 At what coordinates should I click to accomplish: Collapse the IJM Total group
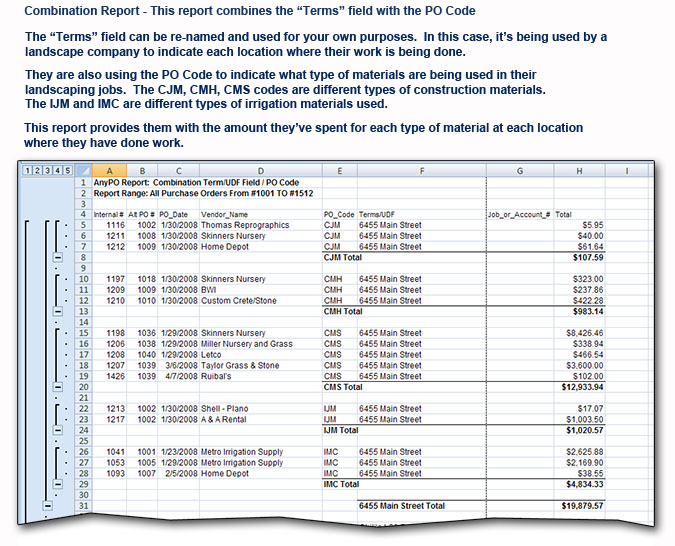tap(57, 430)
